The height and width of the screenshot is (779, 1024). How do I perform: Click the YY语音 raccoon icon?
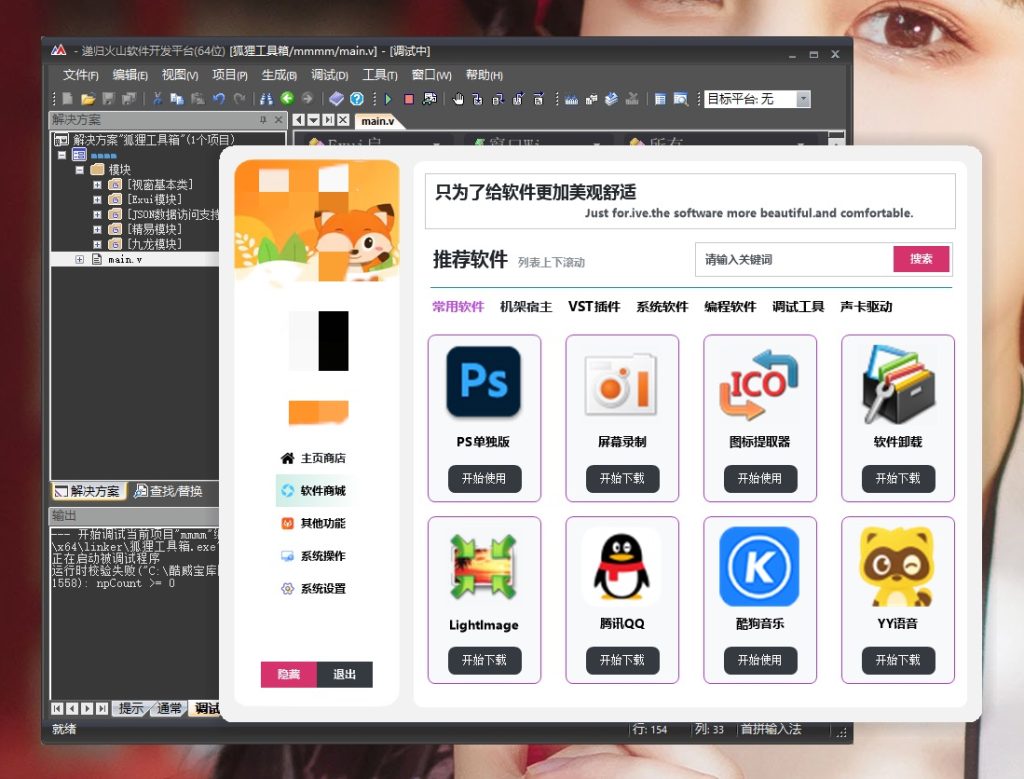[897, 567]
